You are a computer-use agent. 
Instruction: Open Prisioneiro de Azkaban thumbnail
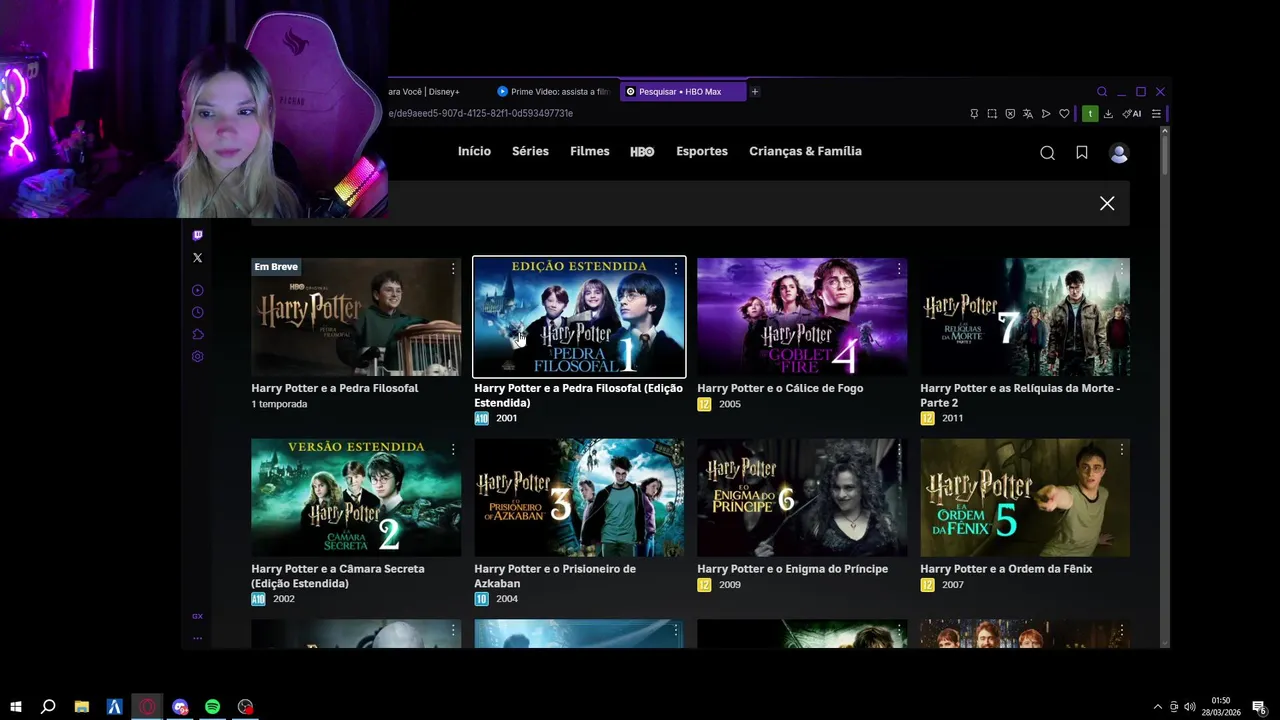click(579, 497)
